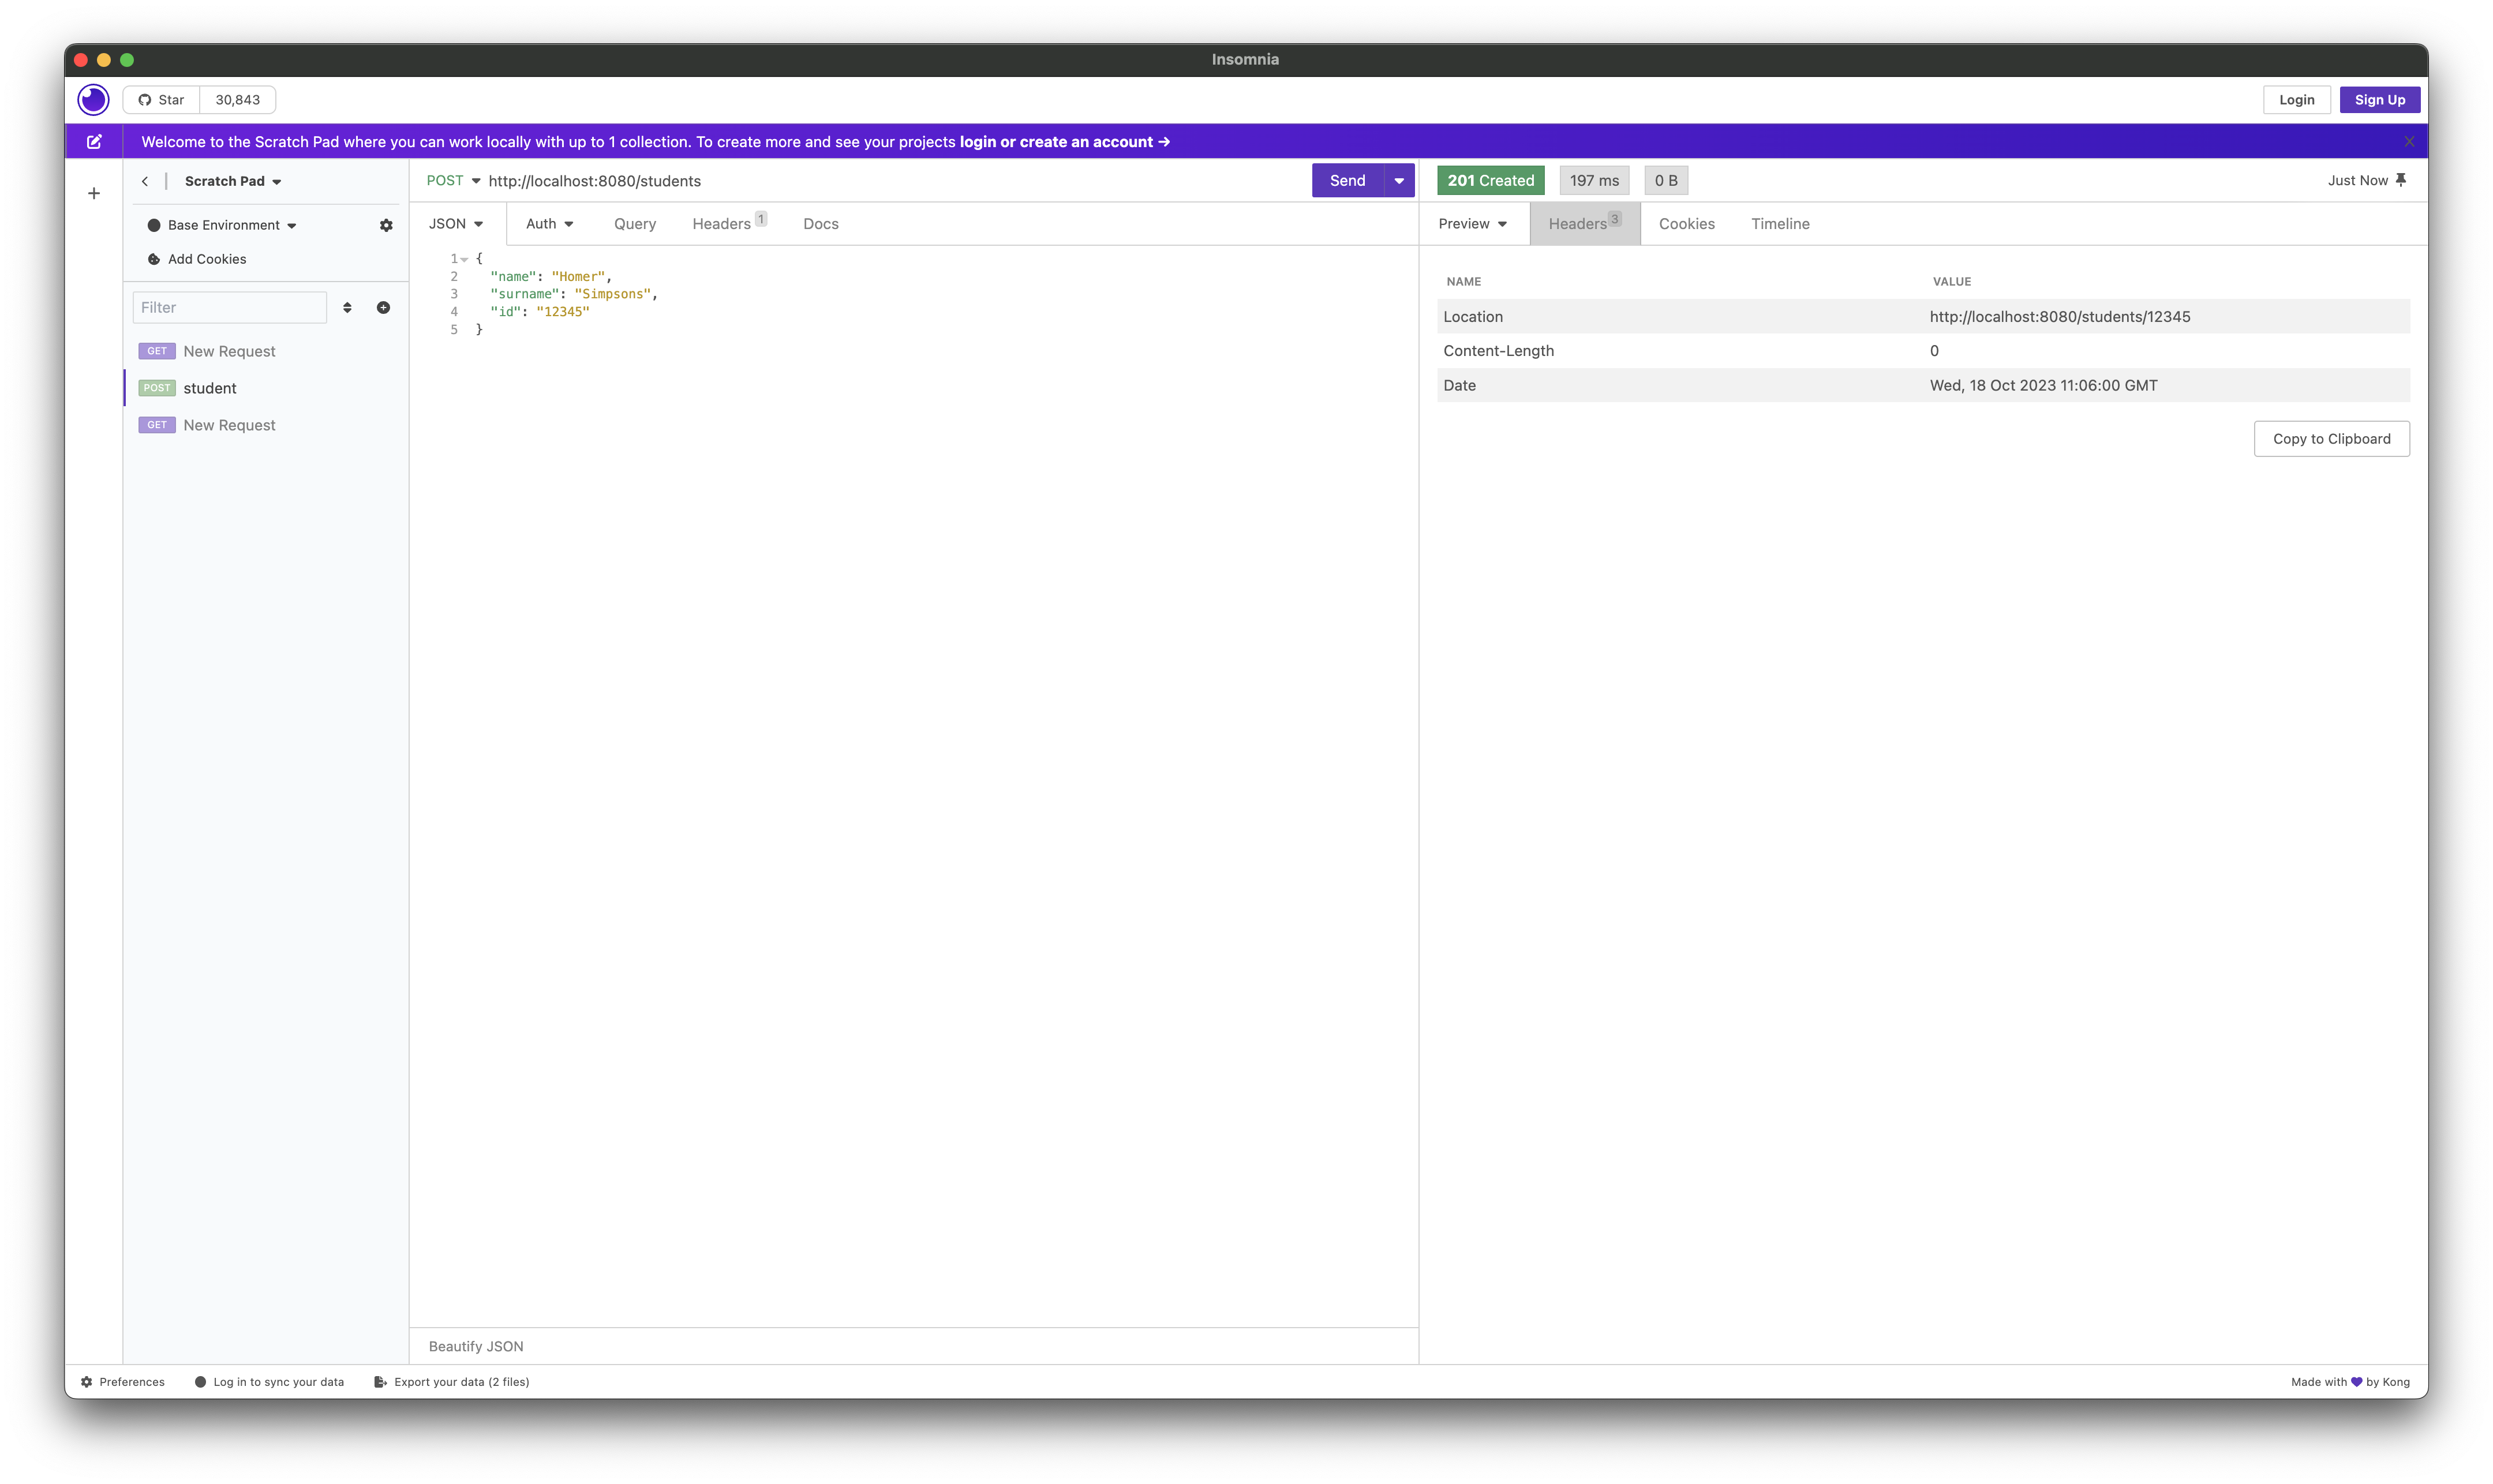Screen dimensions: 2493x1484
Task: Click the Add Cookies cookie icon
Action: (154, 259)
